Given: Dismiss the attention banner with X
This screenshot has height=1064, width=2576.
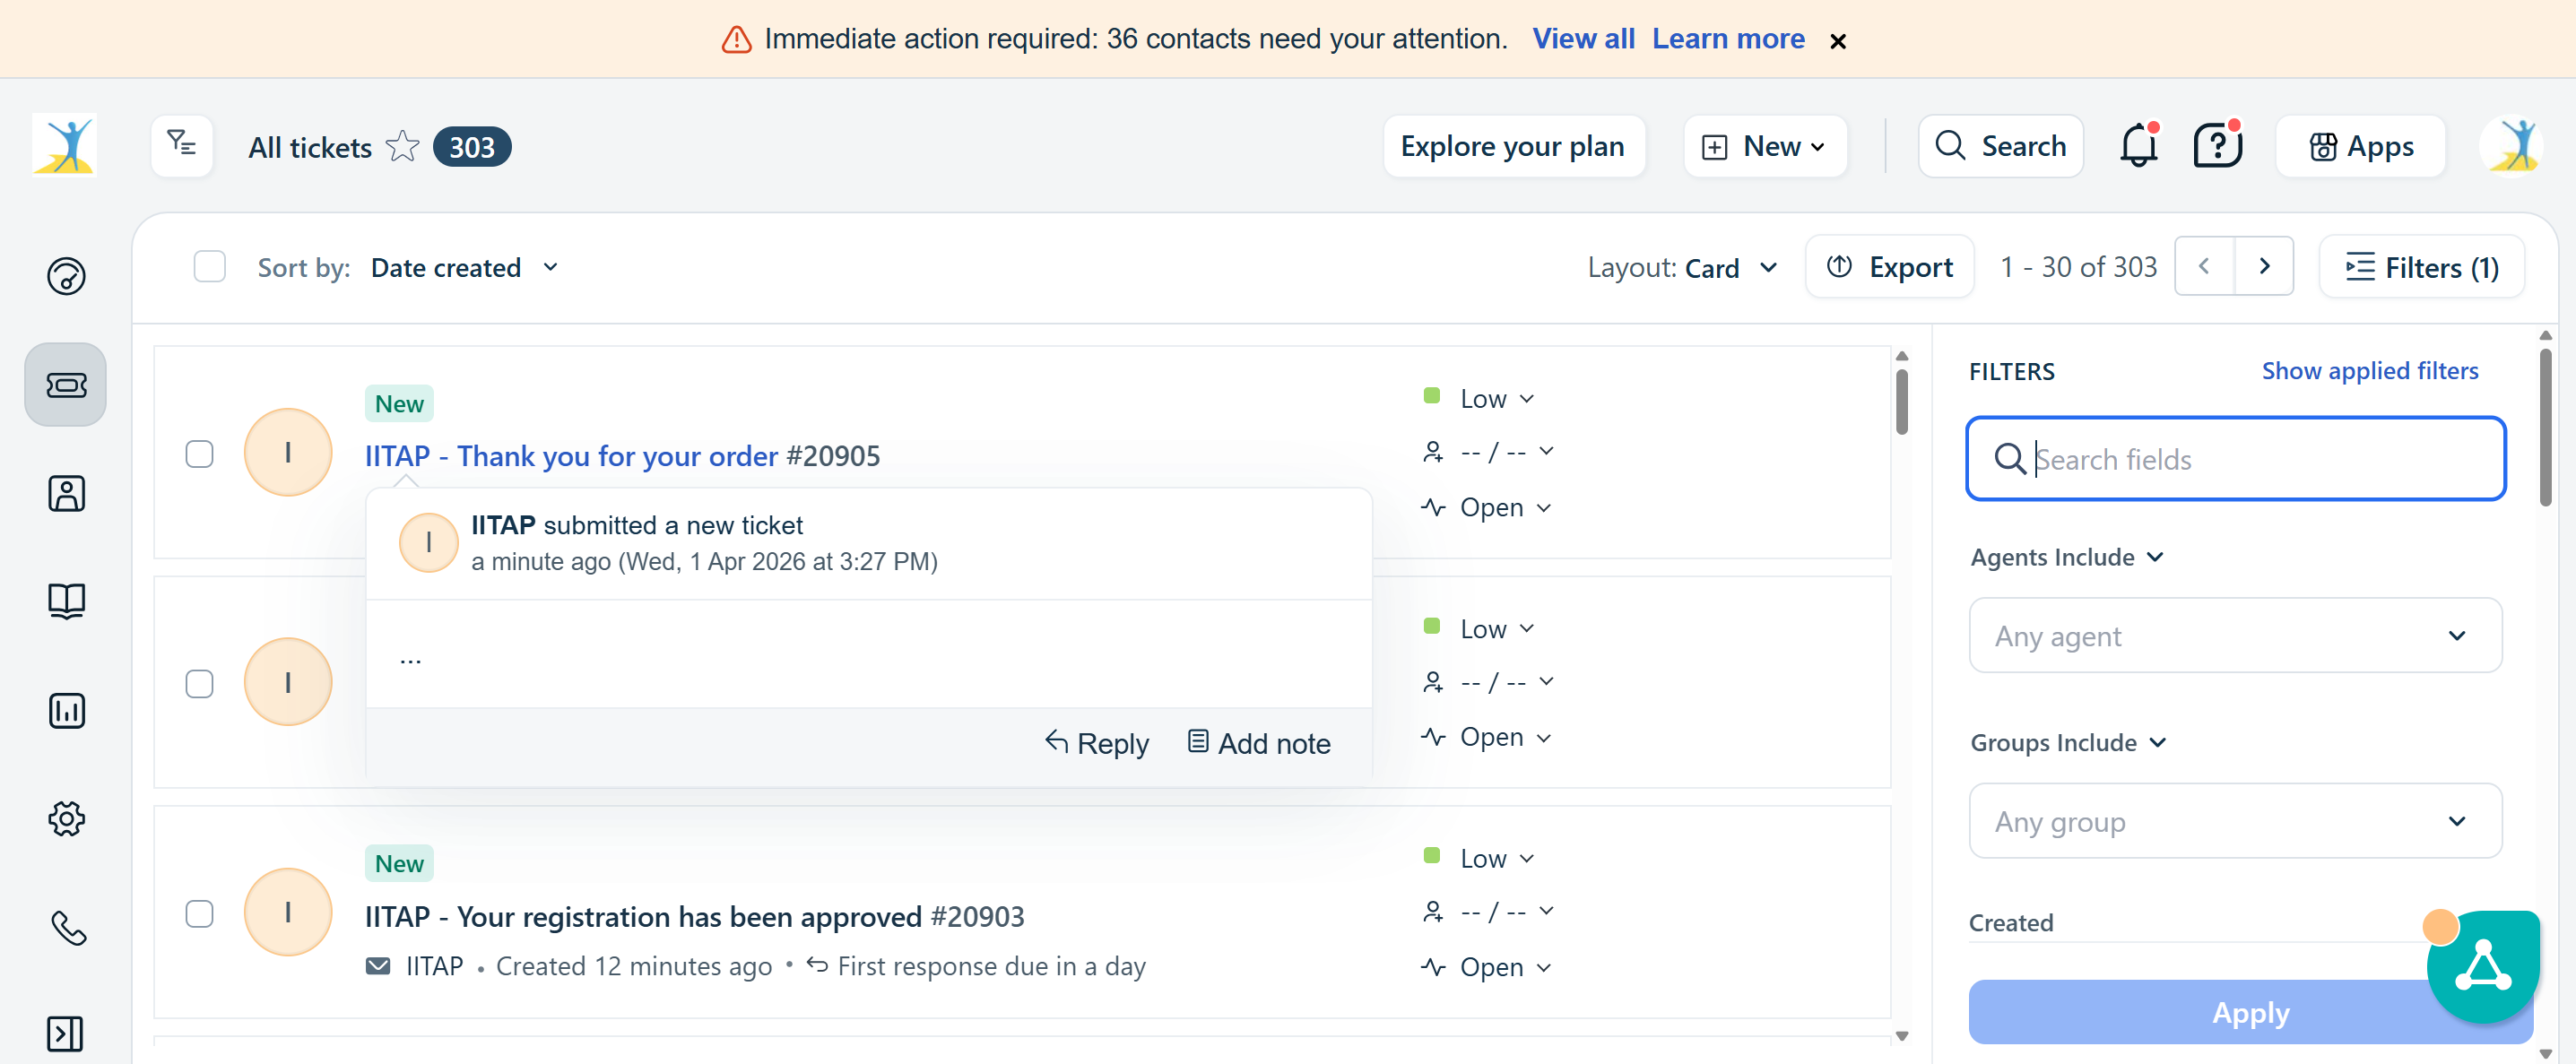Looking at the screenshot, I should point(1838,41).
